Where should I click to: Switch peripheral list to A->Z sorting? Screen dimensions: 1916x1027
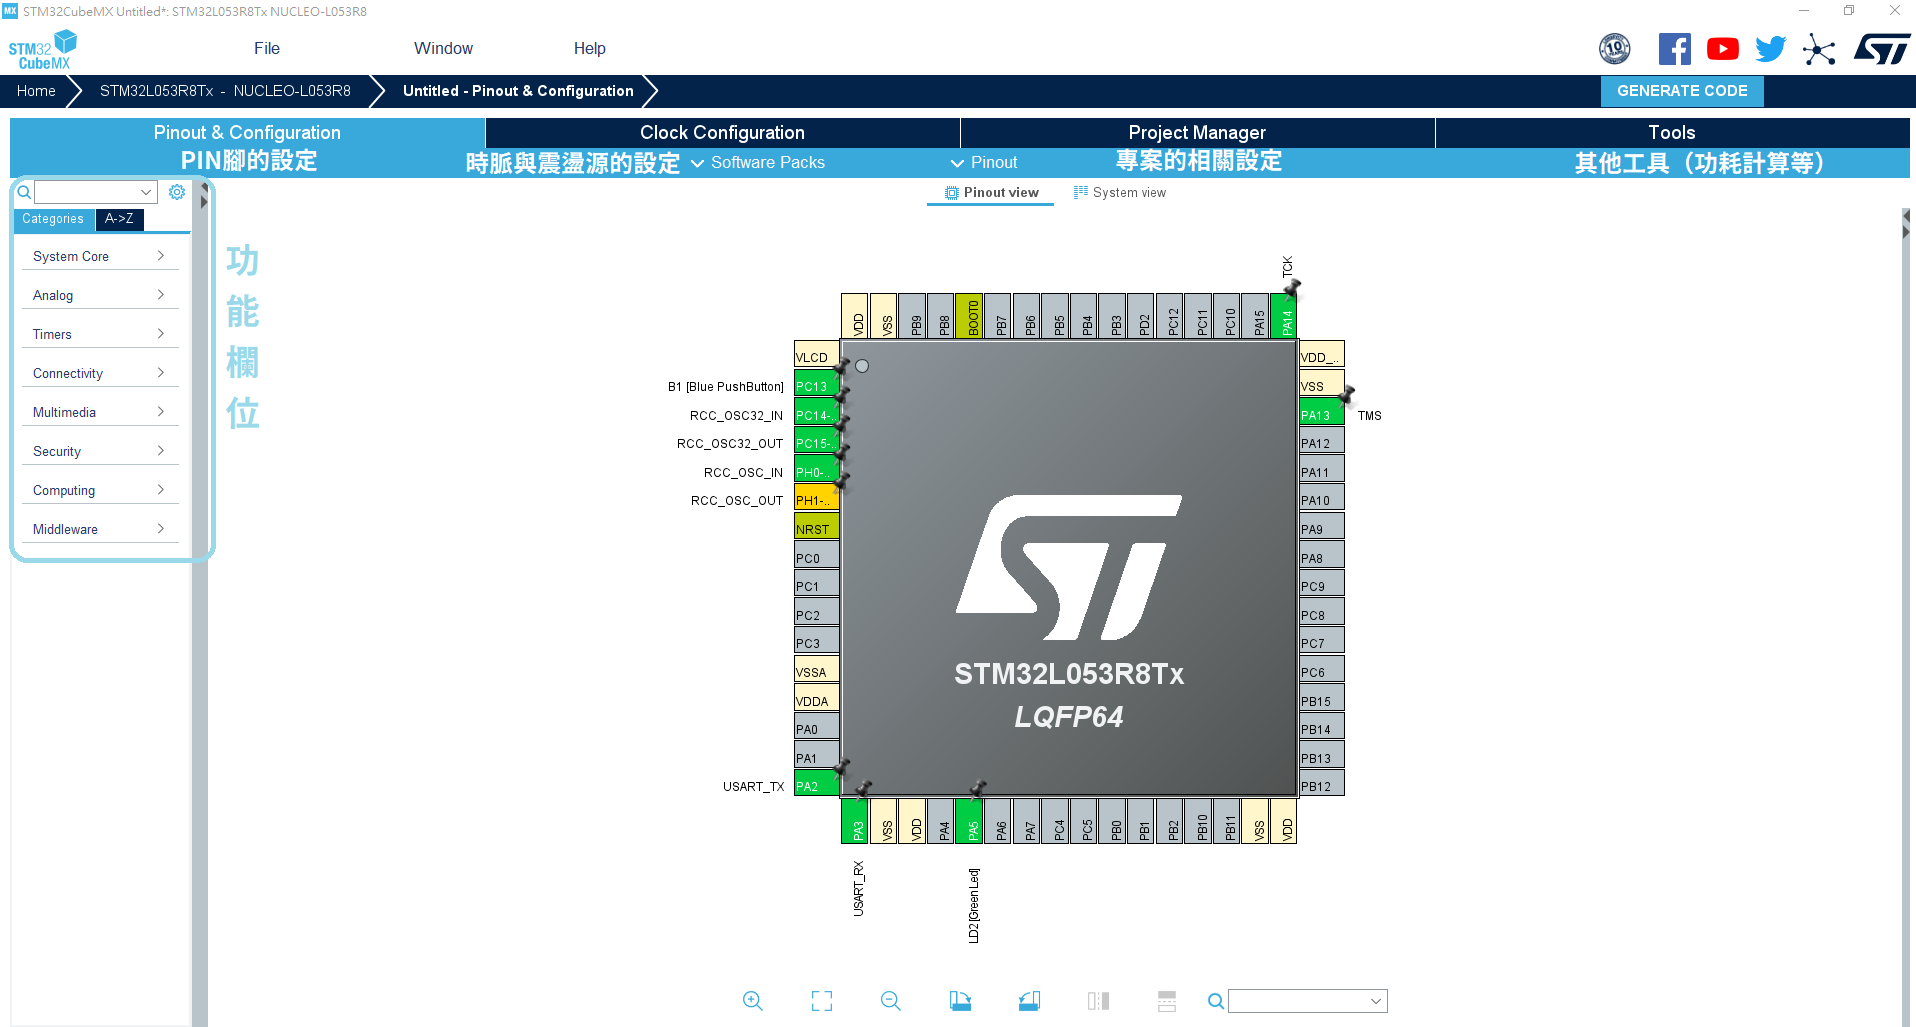coord(119,219)
